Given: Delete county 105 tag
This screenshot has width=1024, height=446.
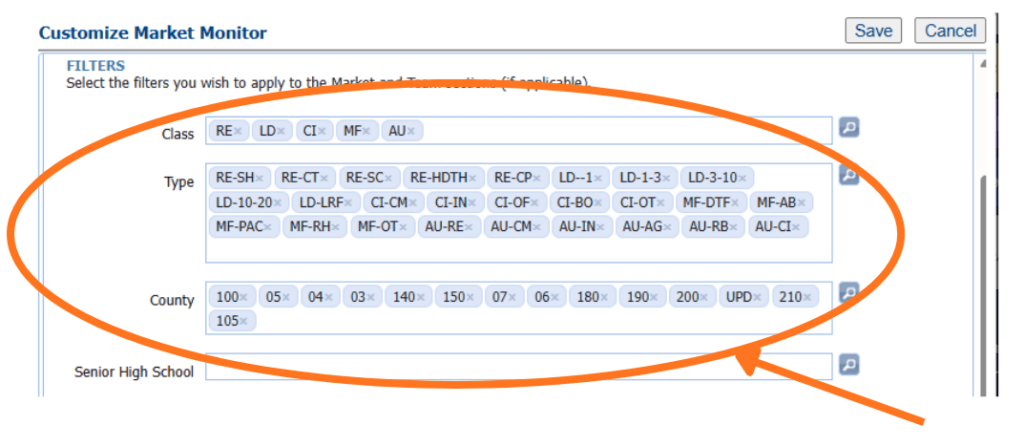Looking at the screenshot, I should pyautogui.click(x=246, y=322).
